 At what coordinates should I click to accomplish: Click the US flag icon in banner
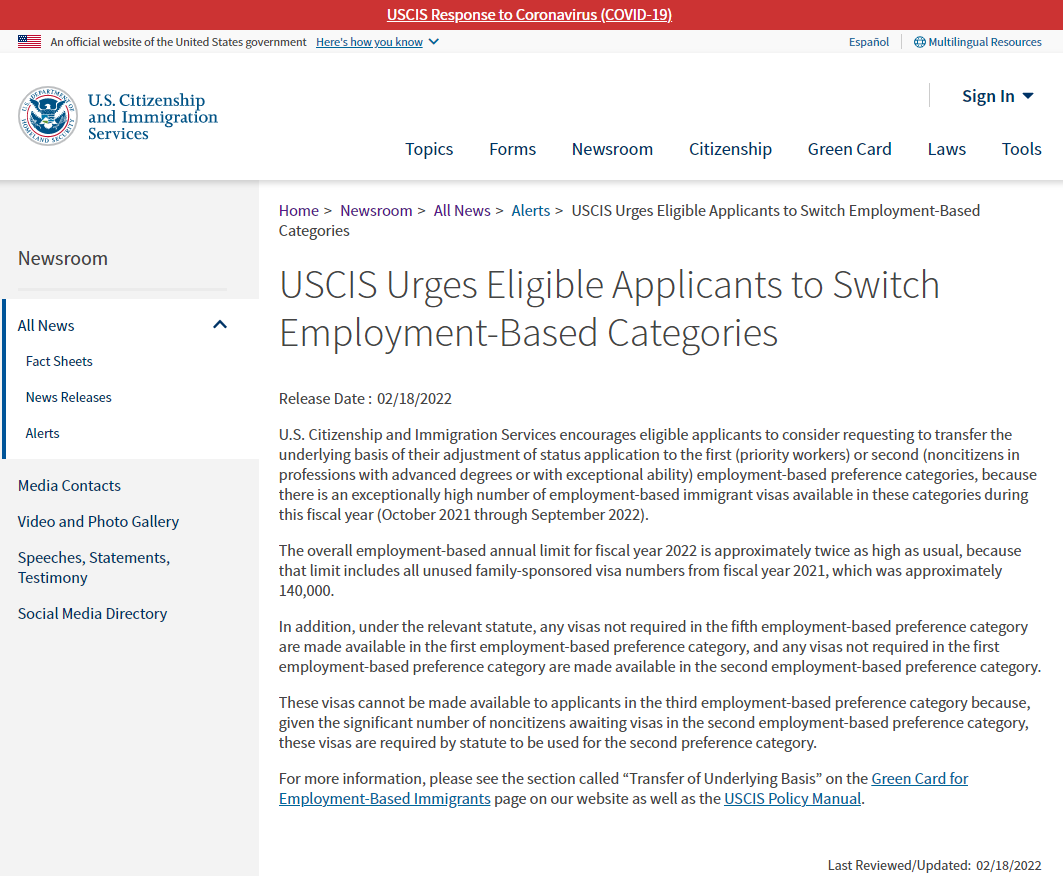29,41
